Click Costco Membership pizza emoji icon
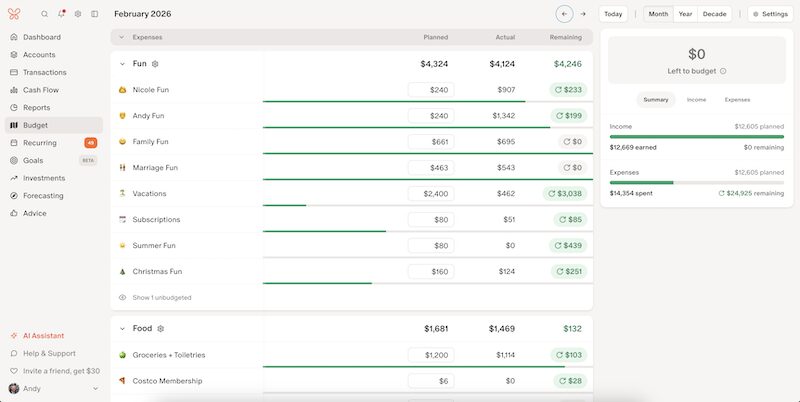Image resolution: width=800 pixels, height=402 pixels. (122, 381)
